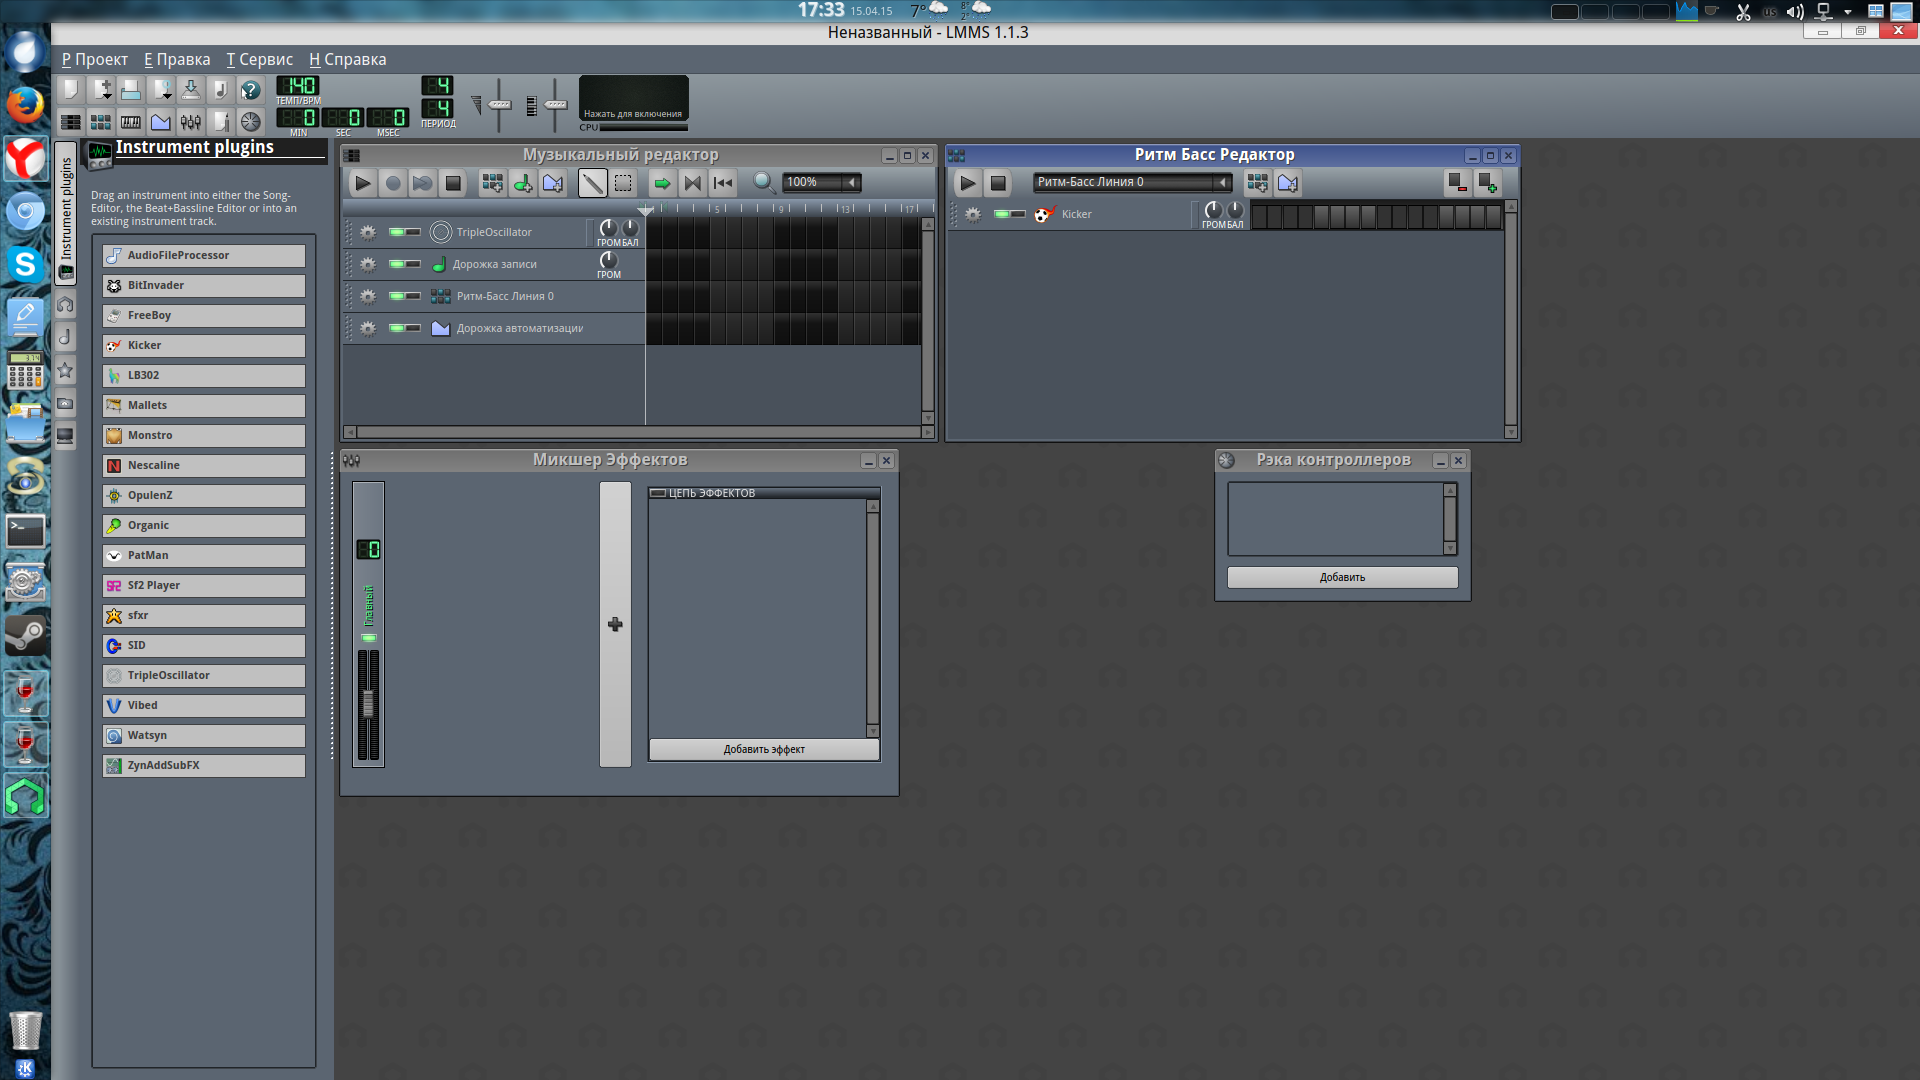This screenshot has height=1080, width=1920.
Task: Mute the Дорожка записи track
Action: pyautogui.click(x=398, y=264)
